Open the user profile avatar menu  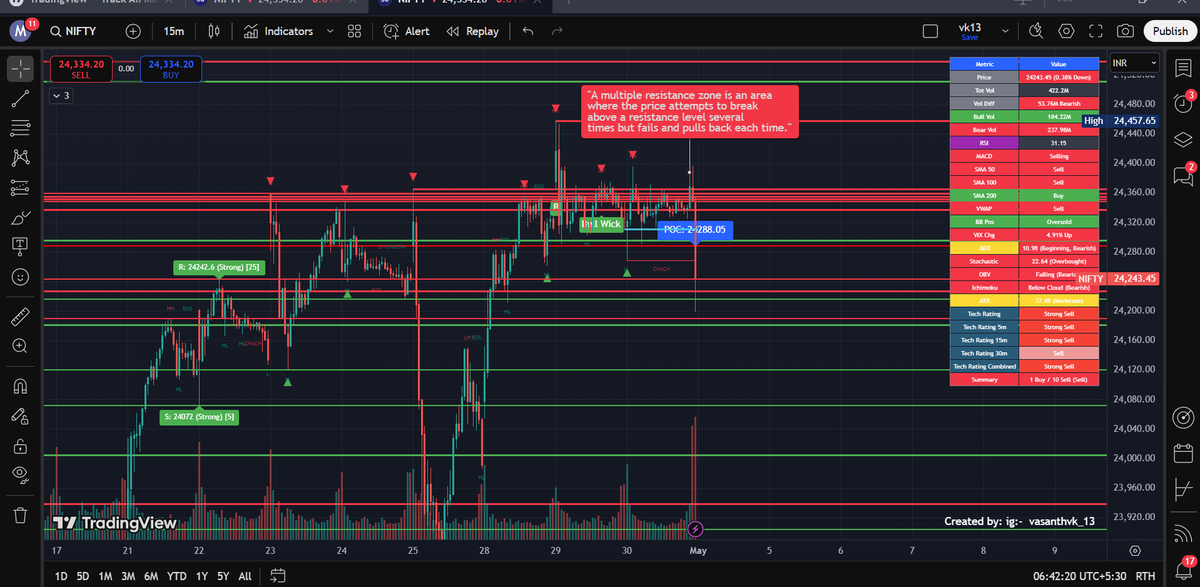click(x=21, y=31)
